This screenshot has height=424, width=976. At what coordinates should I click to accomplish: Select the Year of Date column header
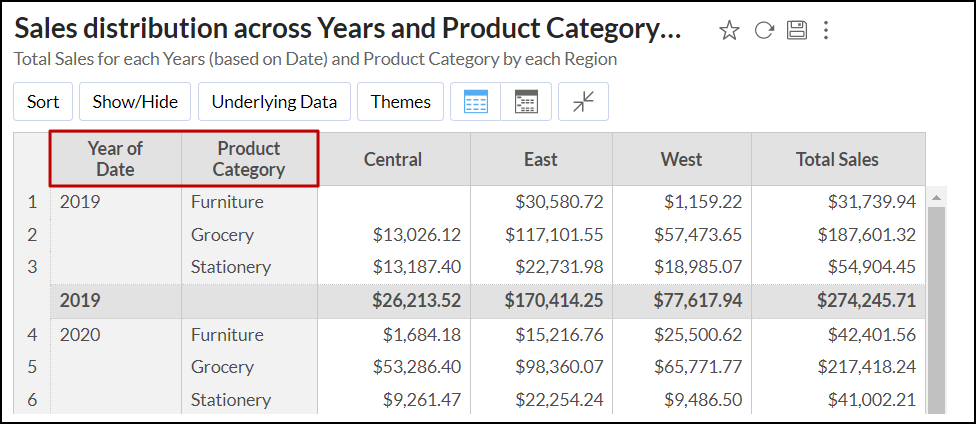(115, 159)
